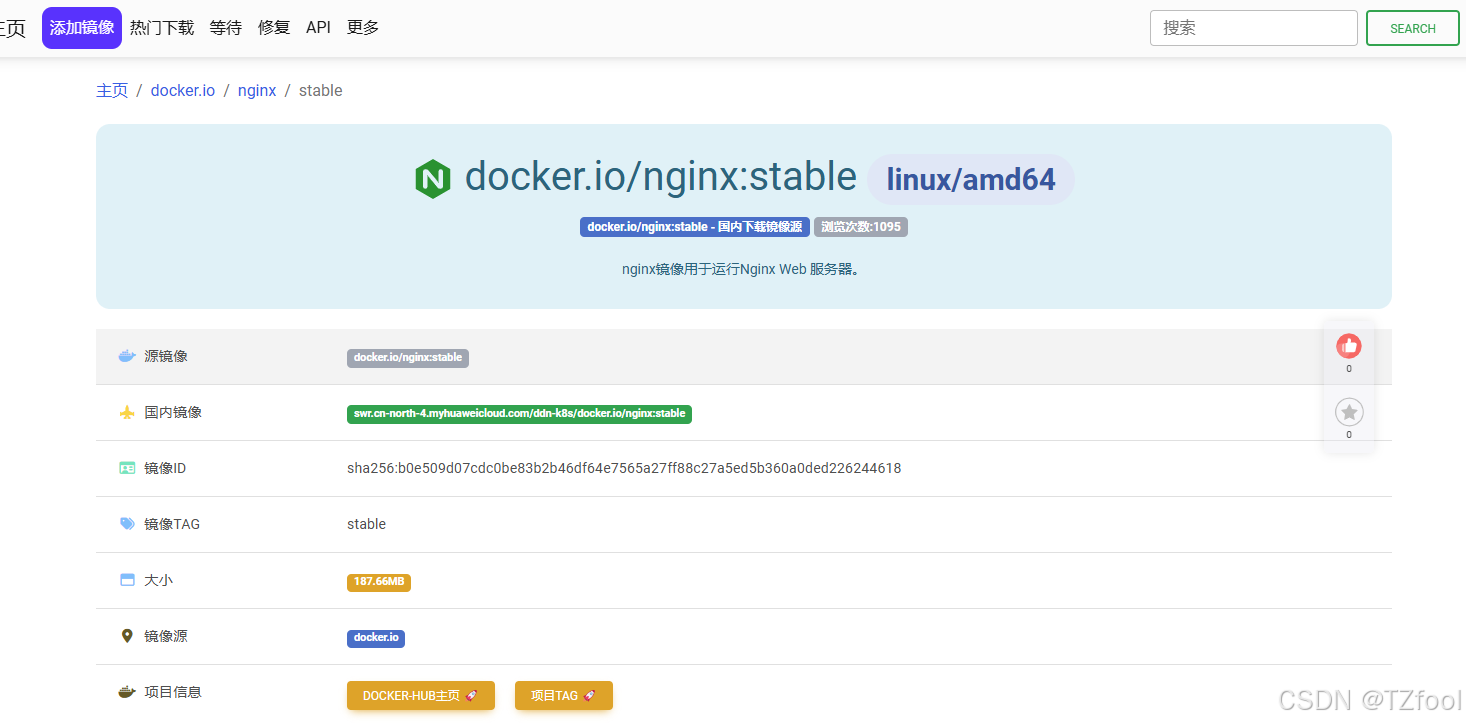Expand the 更多 menu
Viewport: 1466px width, 726px height.
(363, 28)
